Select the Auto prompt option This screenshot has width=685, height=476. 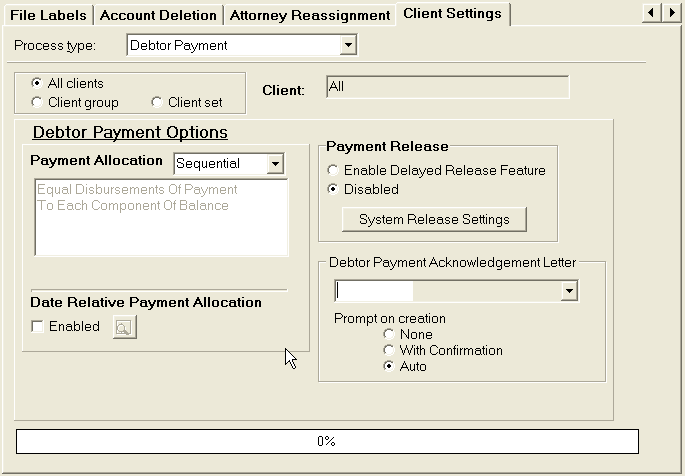(389, 367)
